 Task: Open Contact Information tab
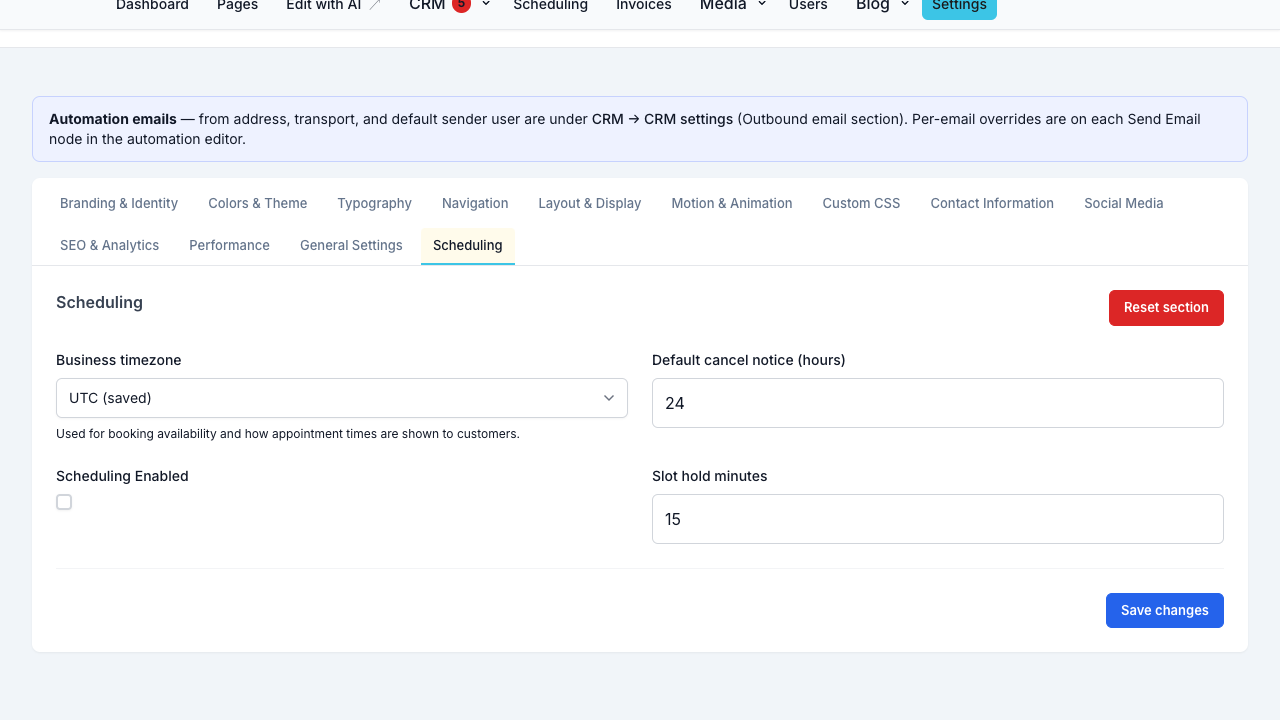pyautogui.click(x=992, y=203)
